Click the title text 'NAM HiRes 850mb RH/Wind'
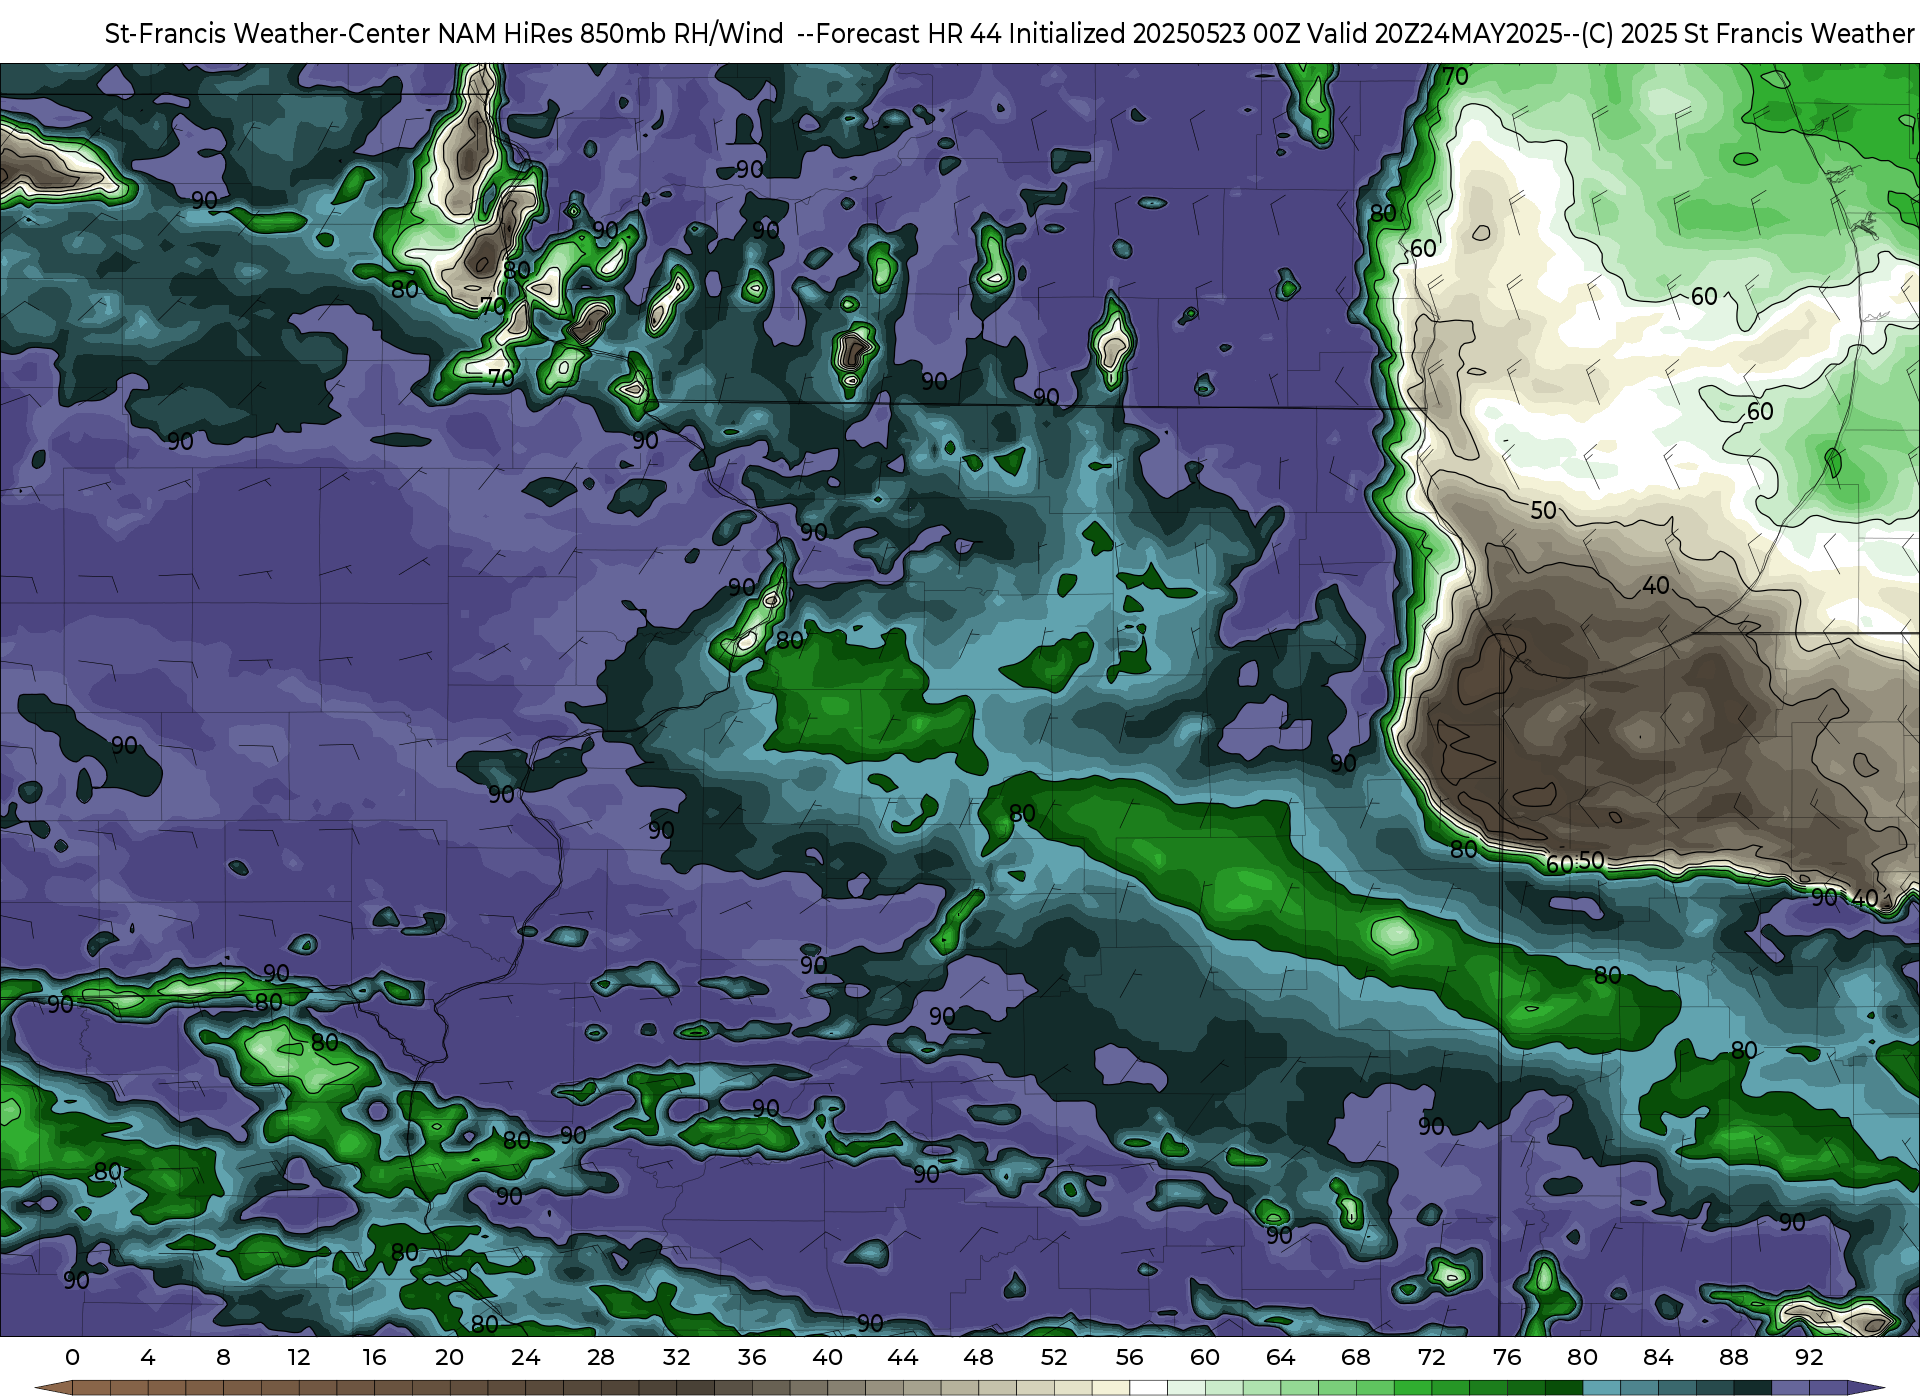 click(x=611, y=34)
